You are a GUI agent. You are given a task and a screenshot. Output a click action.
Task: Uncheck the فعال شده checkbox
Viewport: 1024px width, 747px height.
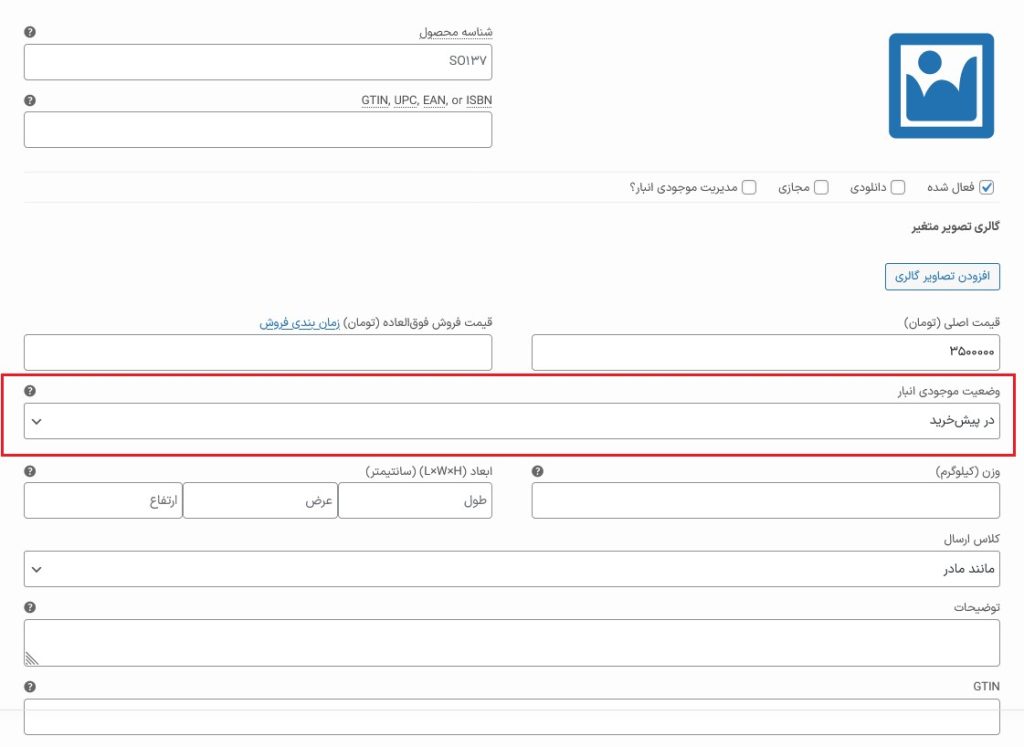click(x=987, y=187)
